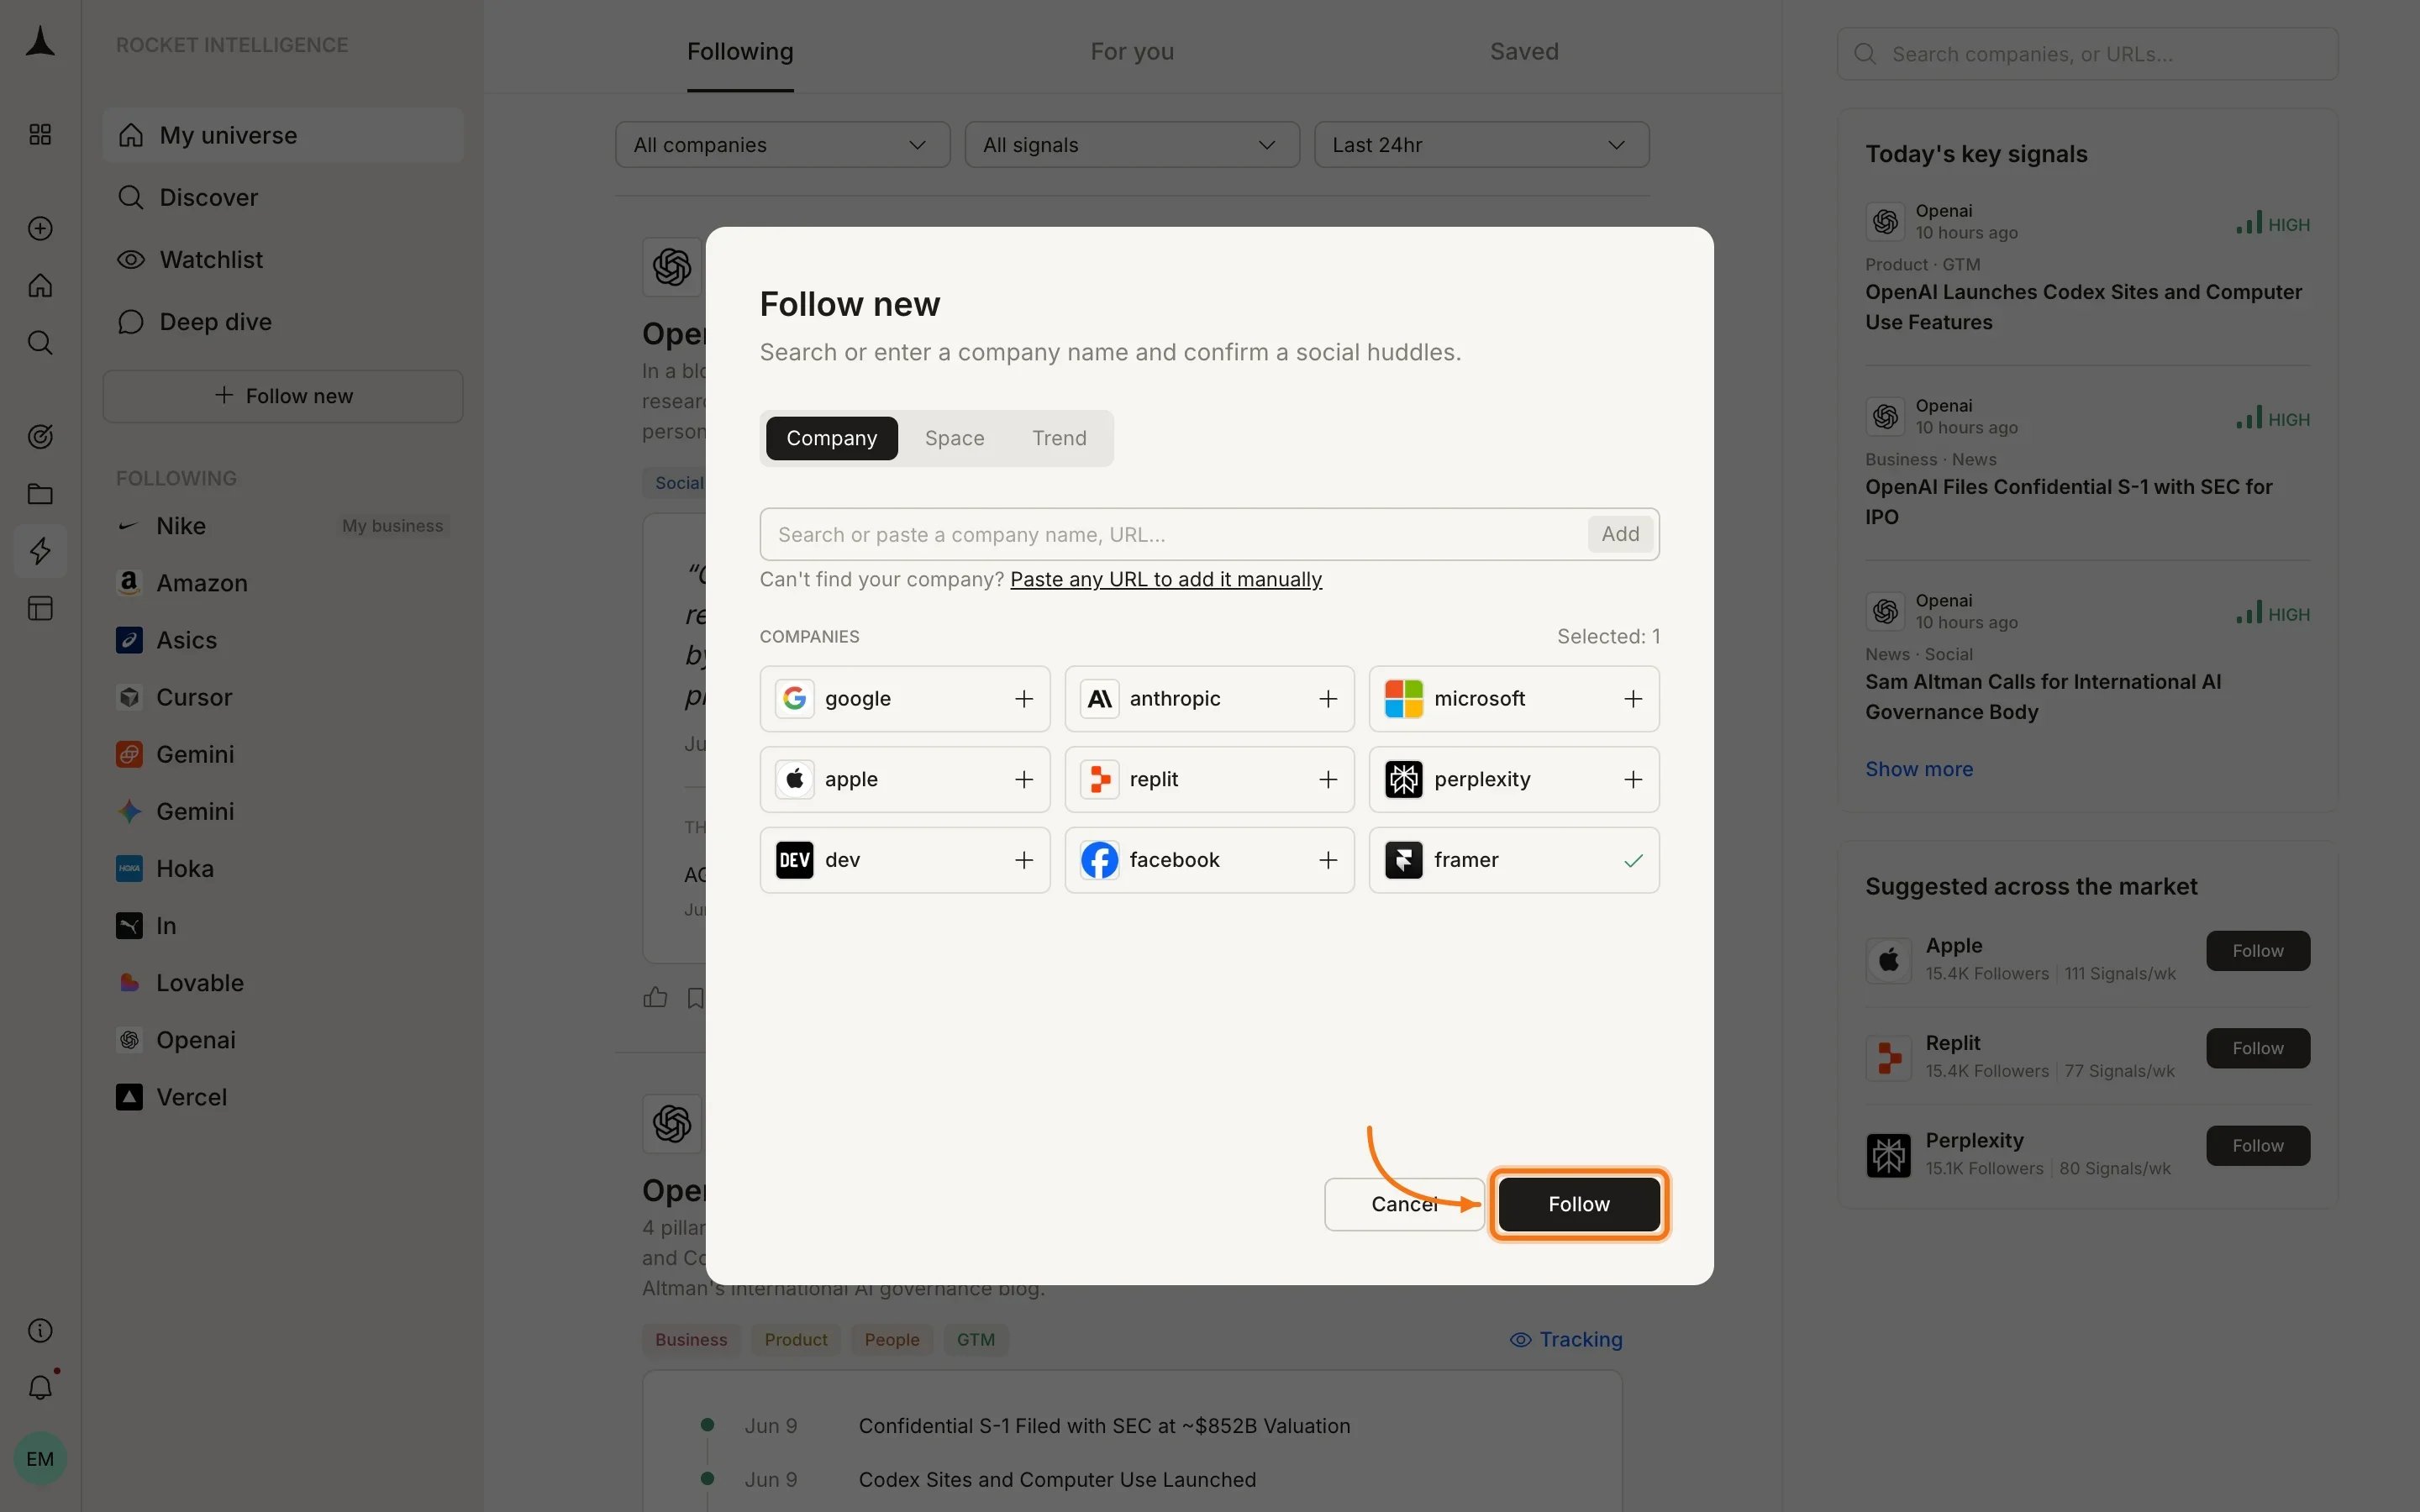Add apple with its plus toggle
Screen dimensions: 2420x1512
[1023, 779]
